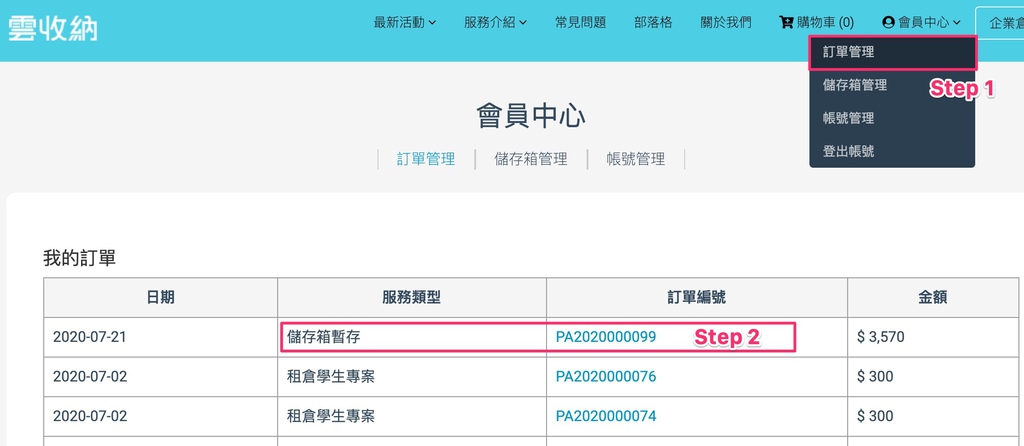The height and width of the screenshot is (446, 1024).
Task: Open order PA2020000074
Action: tap(606, 416)
